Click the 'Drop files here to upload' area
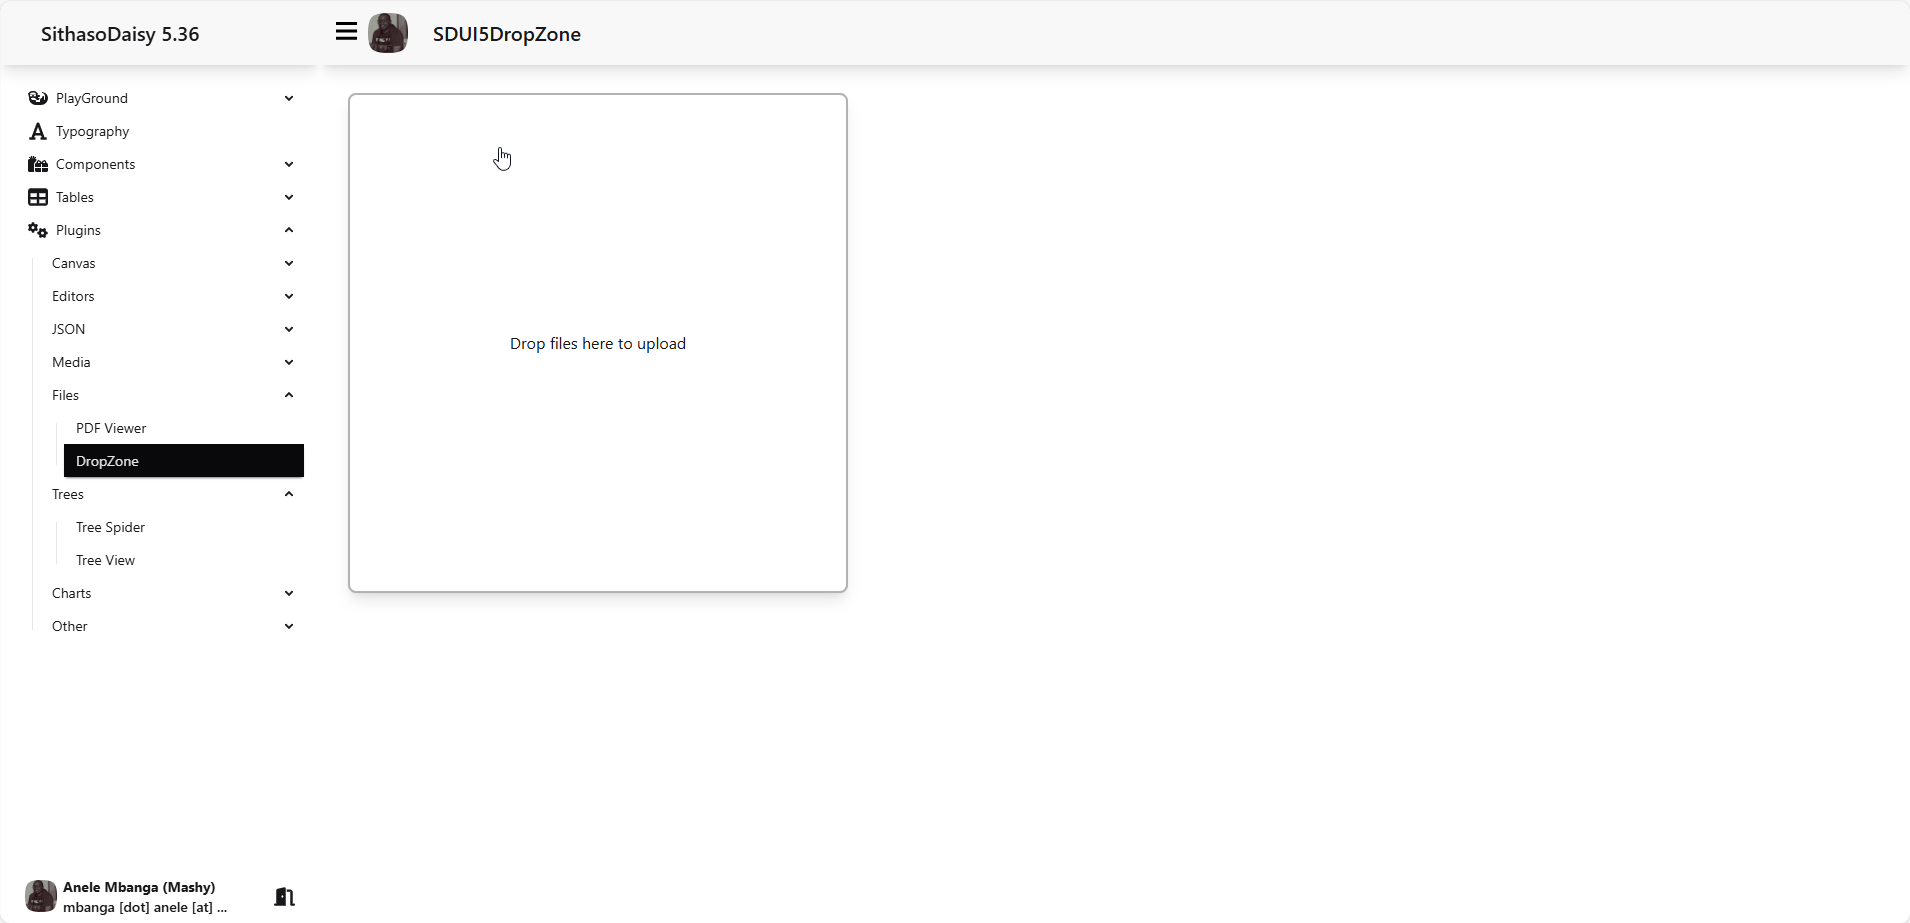Image resolution: width=1910 pixels, height=923 pixels. pos(598,343)
